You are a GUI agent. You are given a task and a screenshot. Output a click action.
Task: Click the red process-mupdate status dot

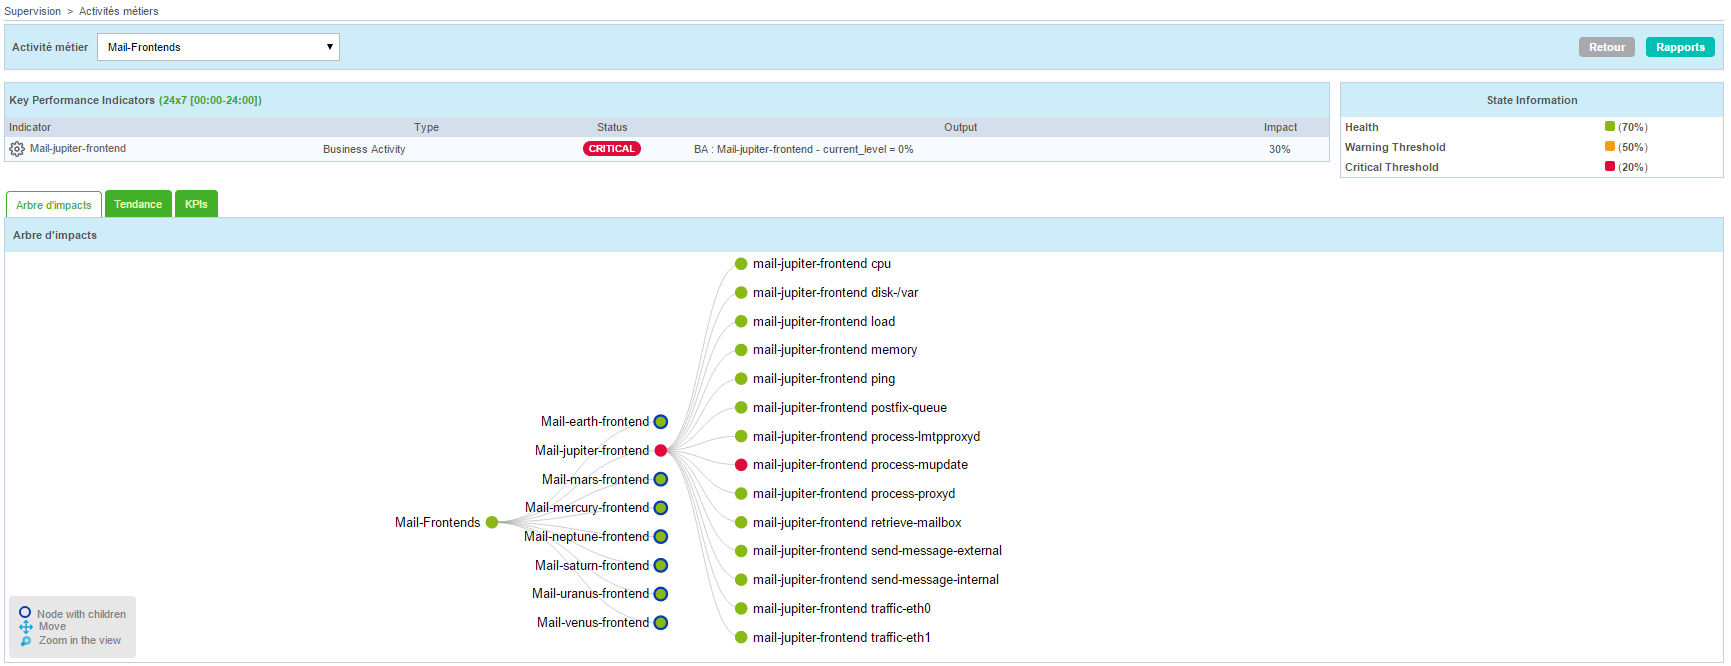click(741, 465)
